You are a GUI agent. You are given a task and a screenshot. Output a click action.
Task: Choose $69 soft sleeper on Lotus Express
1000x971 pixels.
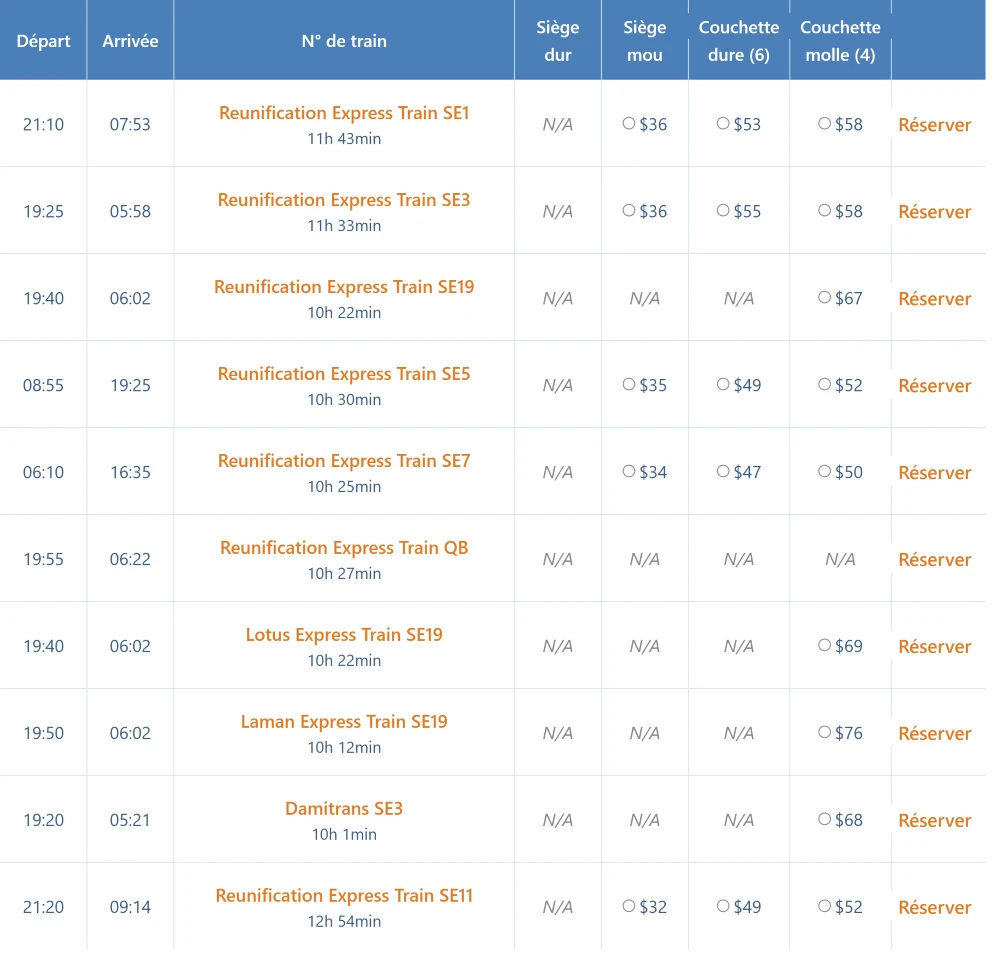point(825,645)
